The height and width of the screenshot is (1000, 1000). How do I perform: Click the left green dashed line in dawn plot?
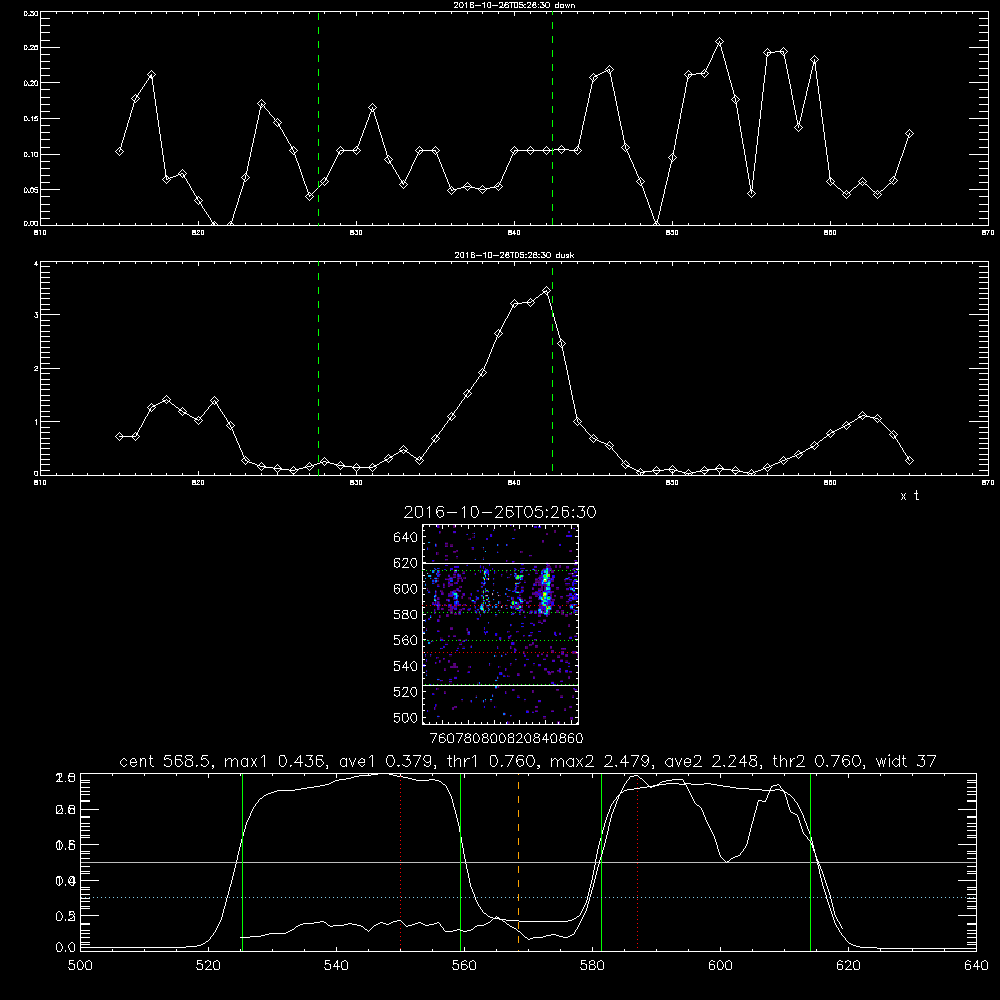coord(318,118)
